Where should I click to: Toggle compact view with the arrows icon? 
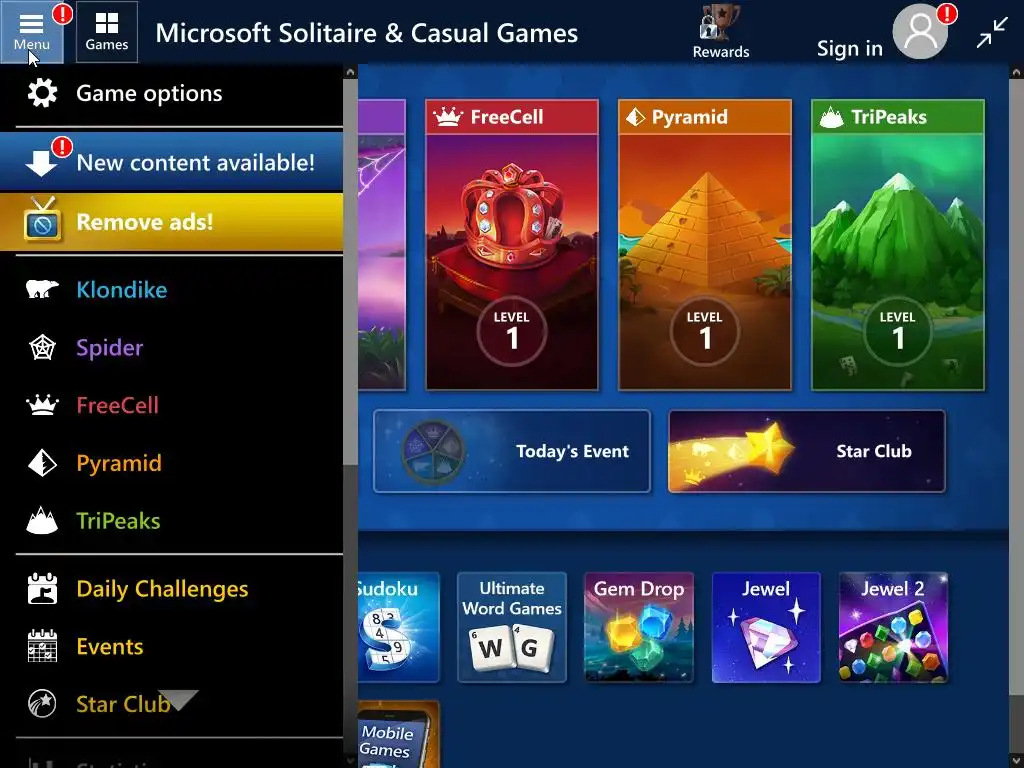(992, 33)
